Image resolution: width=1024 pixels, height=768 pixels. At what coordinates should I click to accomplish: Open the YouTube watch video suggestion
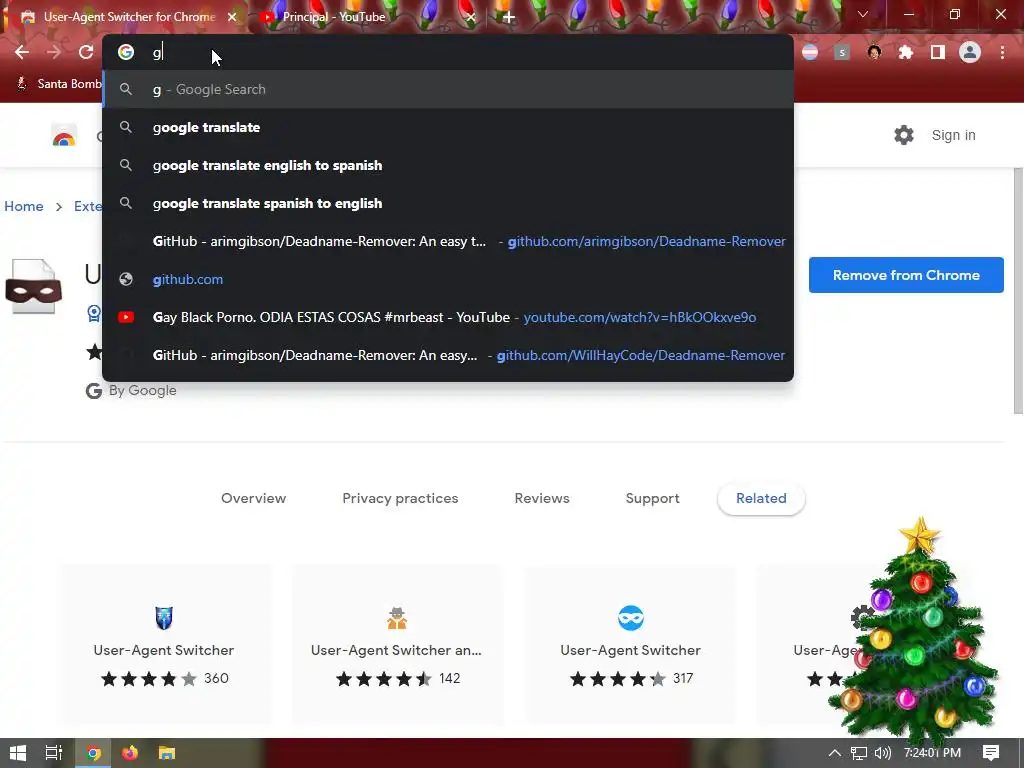448,317
